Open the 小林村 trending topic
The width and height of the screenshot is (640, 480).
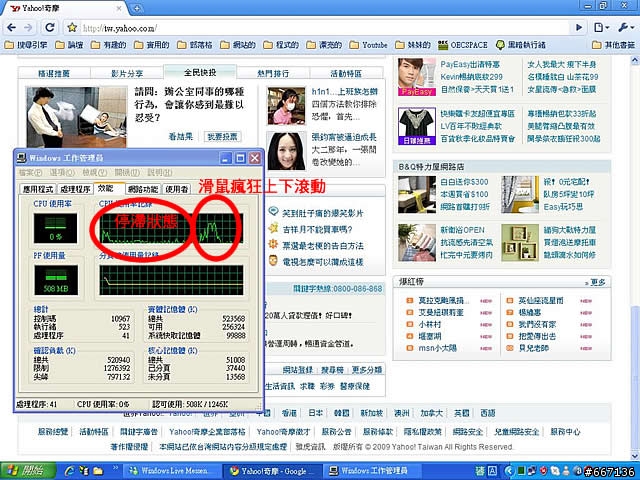click(429, 324)
